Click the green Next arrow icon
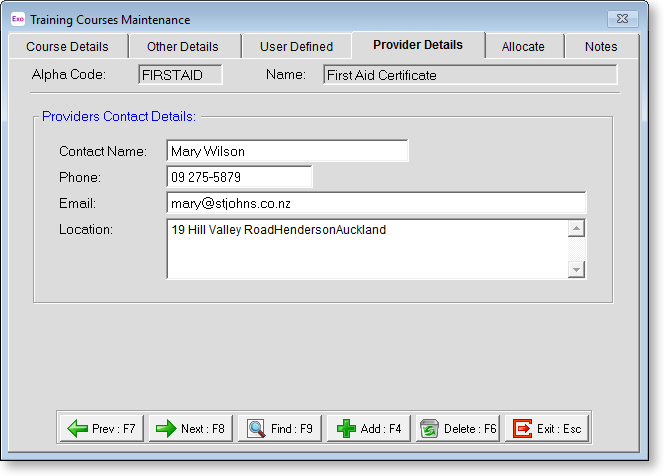Image resolution: width=664 pixels, height=476 pixels. coord(166,429)
